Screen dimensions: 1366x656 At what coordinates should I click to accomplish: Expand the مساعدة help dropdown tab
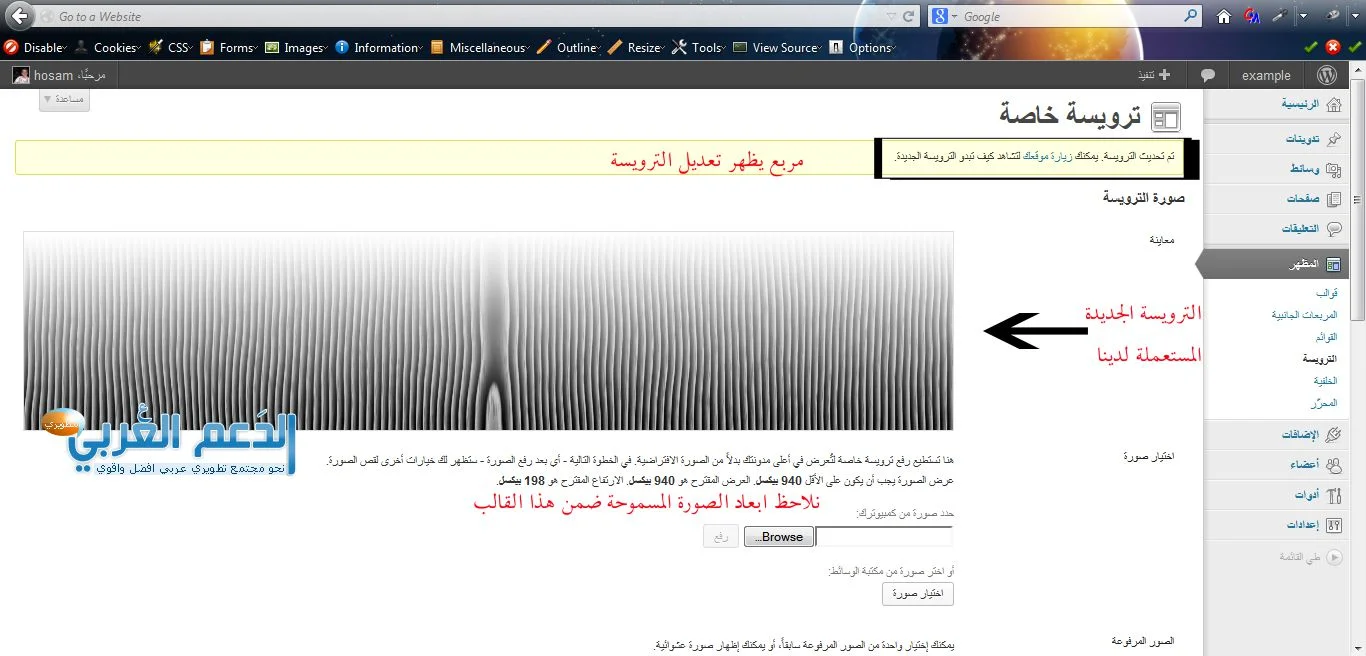(64, 99)
